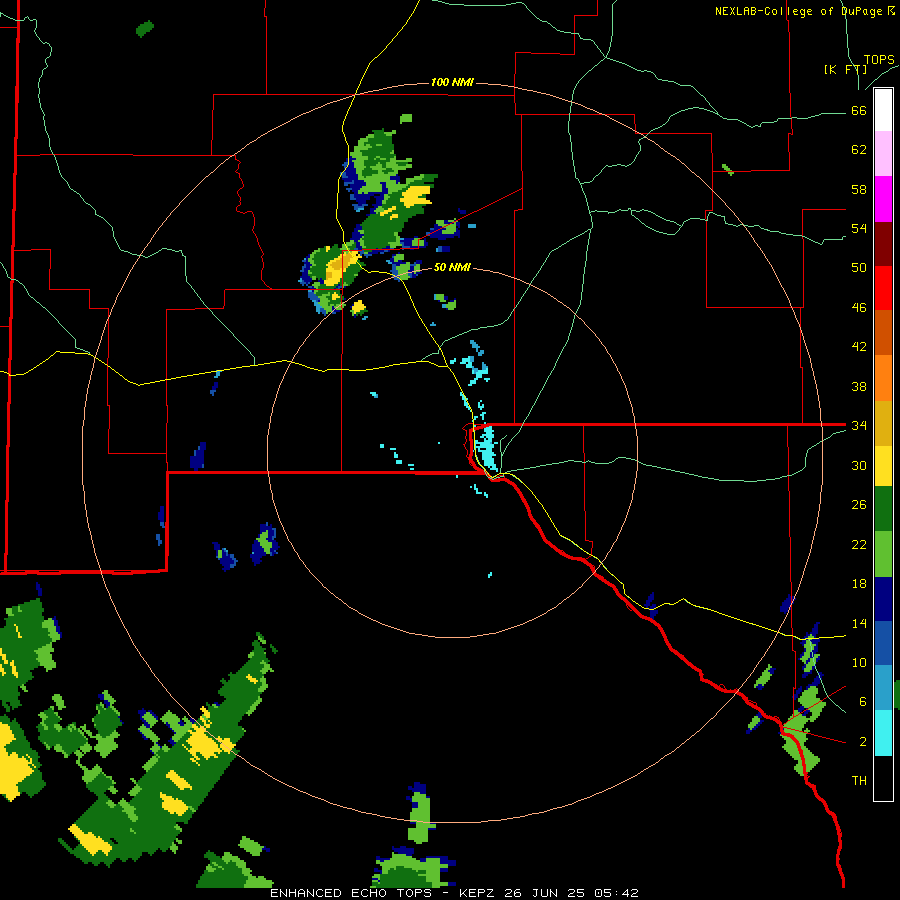The height and width of the screenshot is (900, 900).
Task: Click the 38 legend value
Action: (x=859, y=386)
